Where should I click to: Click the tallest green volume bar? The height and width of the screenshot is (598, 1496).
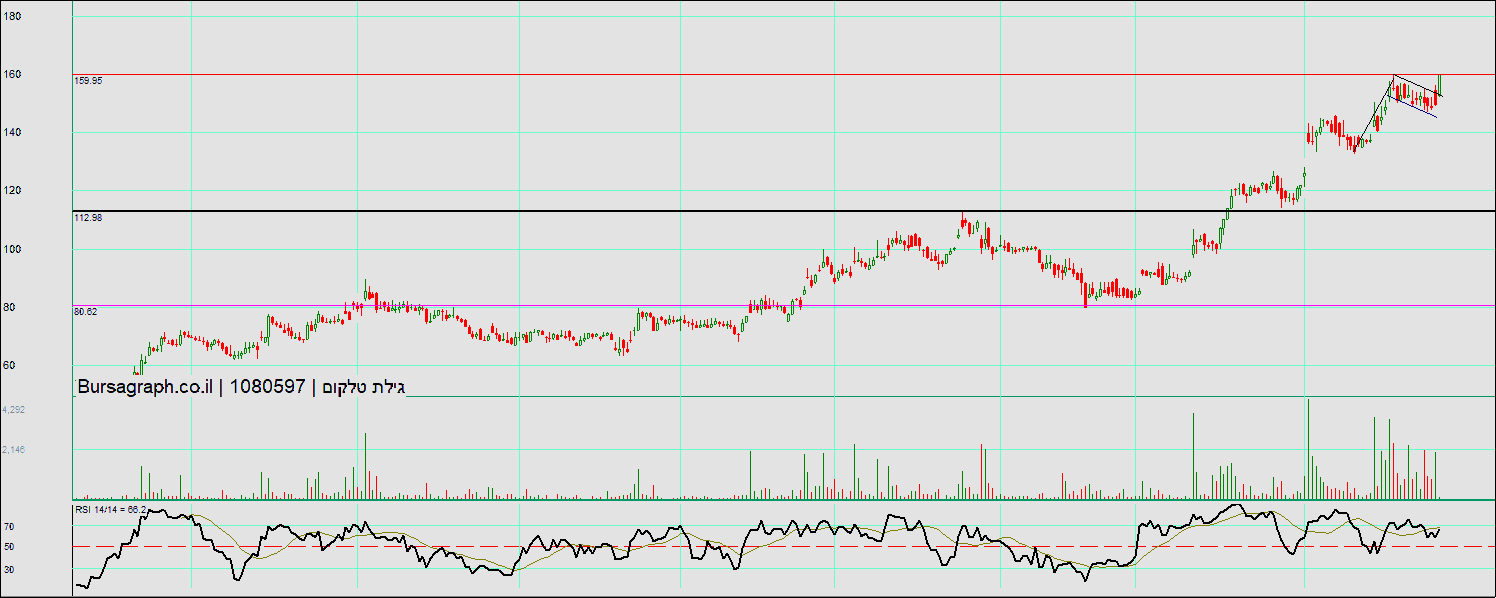[1307, 449]
